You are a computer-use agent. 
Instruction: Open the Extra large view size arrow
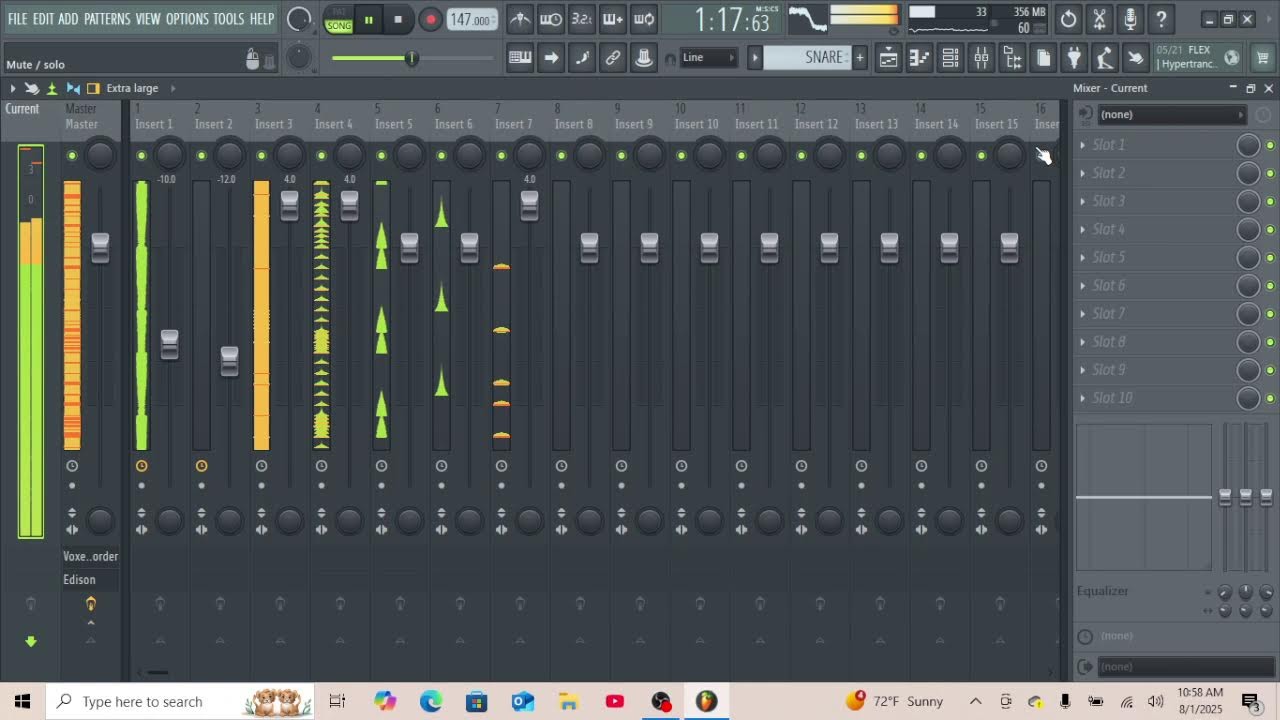coord(172,88)
